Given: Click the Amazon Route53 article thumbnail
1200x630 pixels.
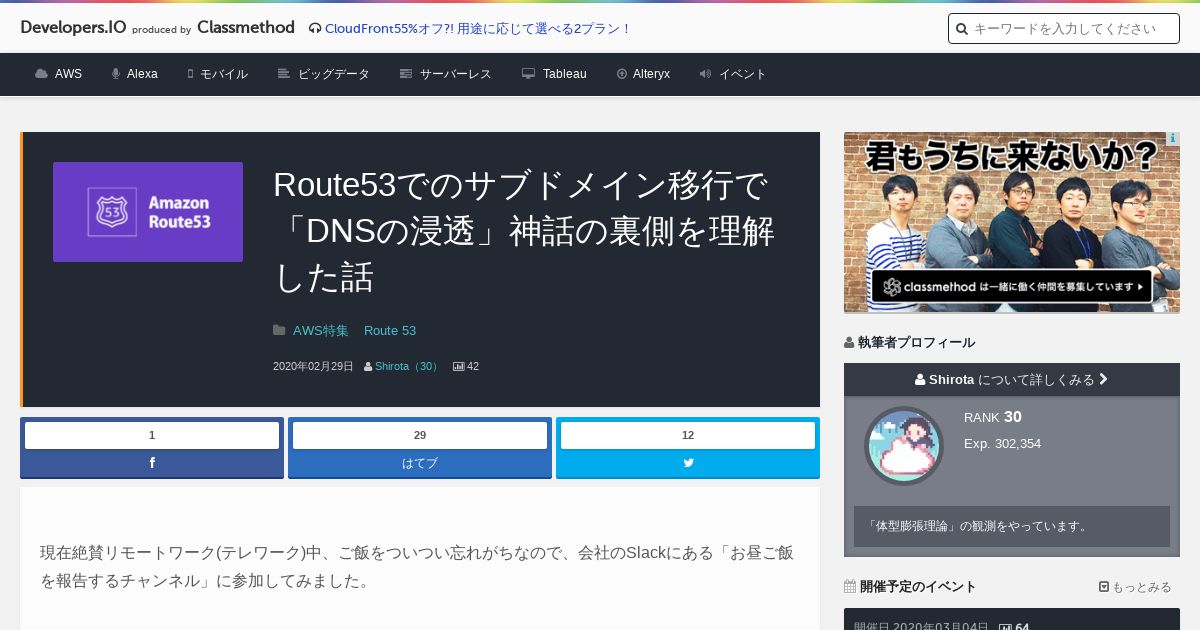Looking at the screenshot, I should [148, 212].
